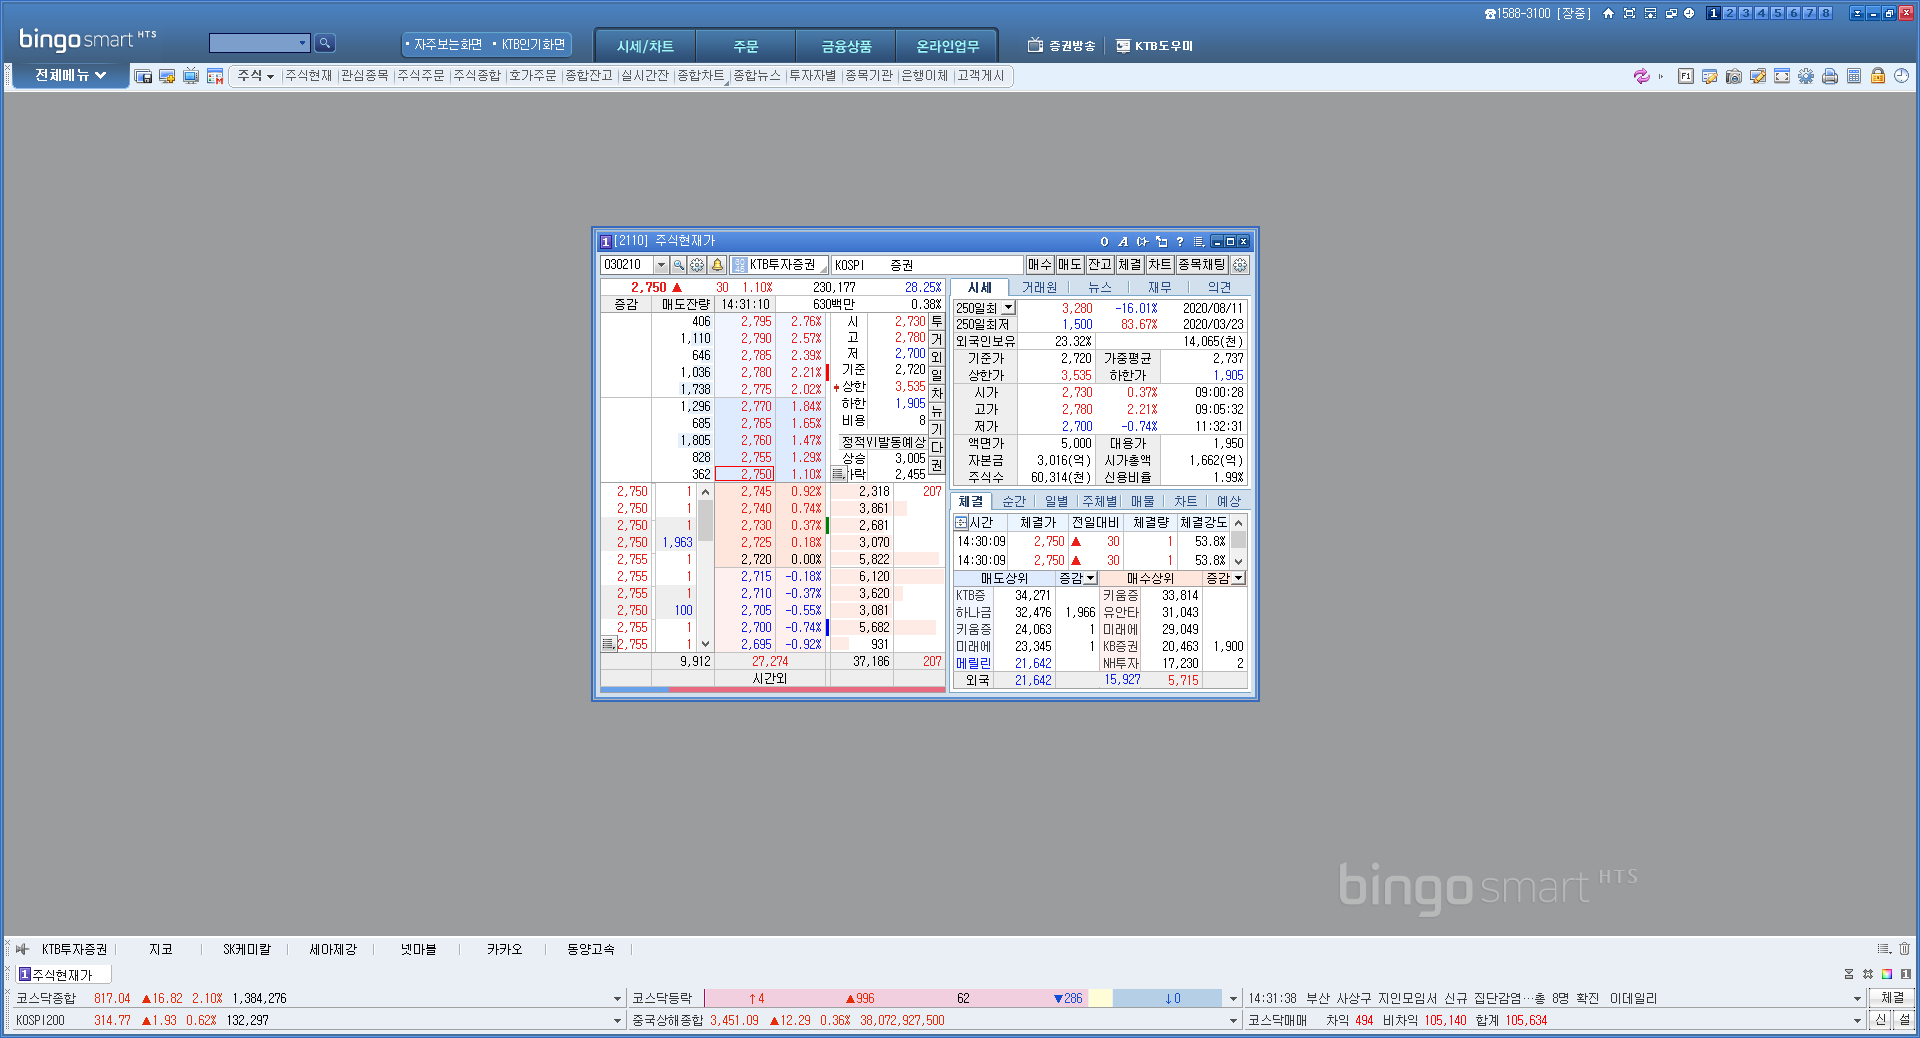Click the alarm bell icon beside stock code
1920x1038 pixels.
pos(717,265)
